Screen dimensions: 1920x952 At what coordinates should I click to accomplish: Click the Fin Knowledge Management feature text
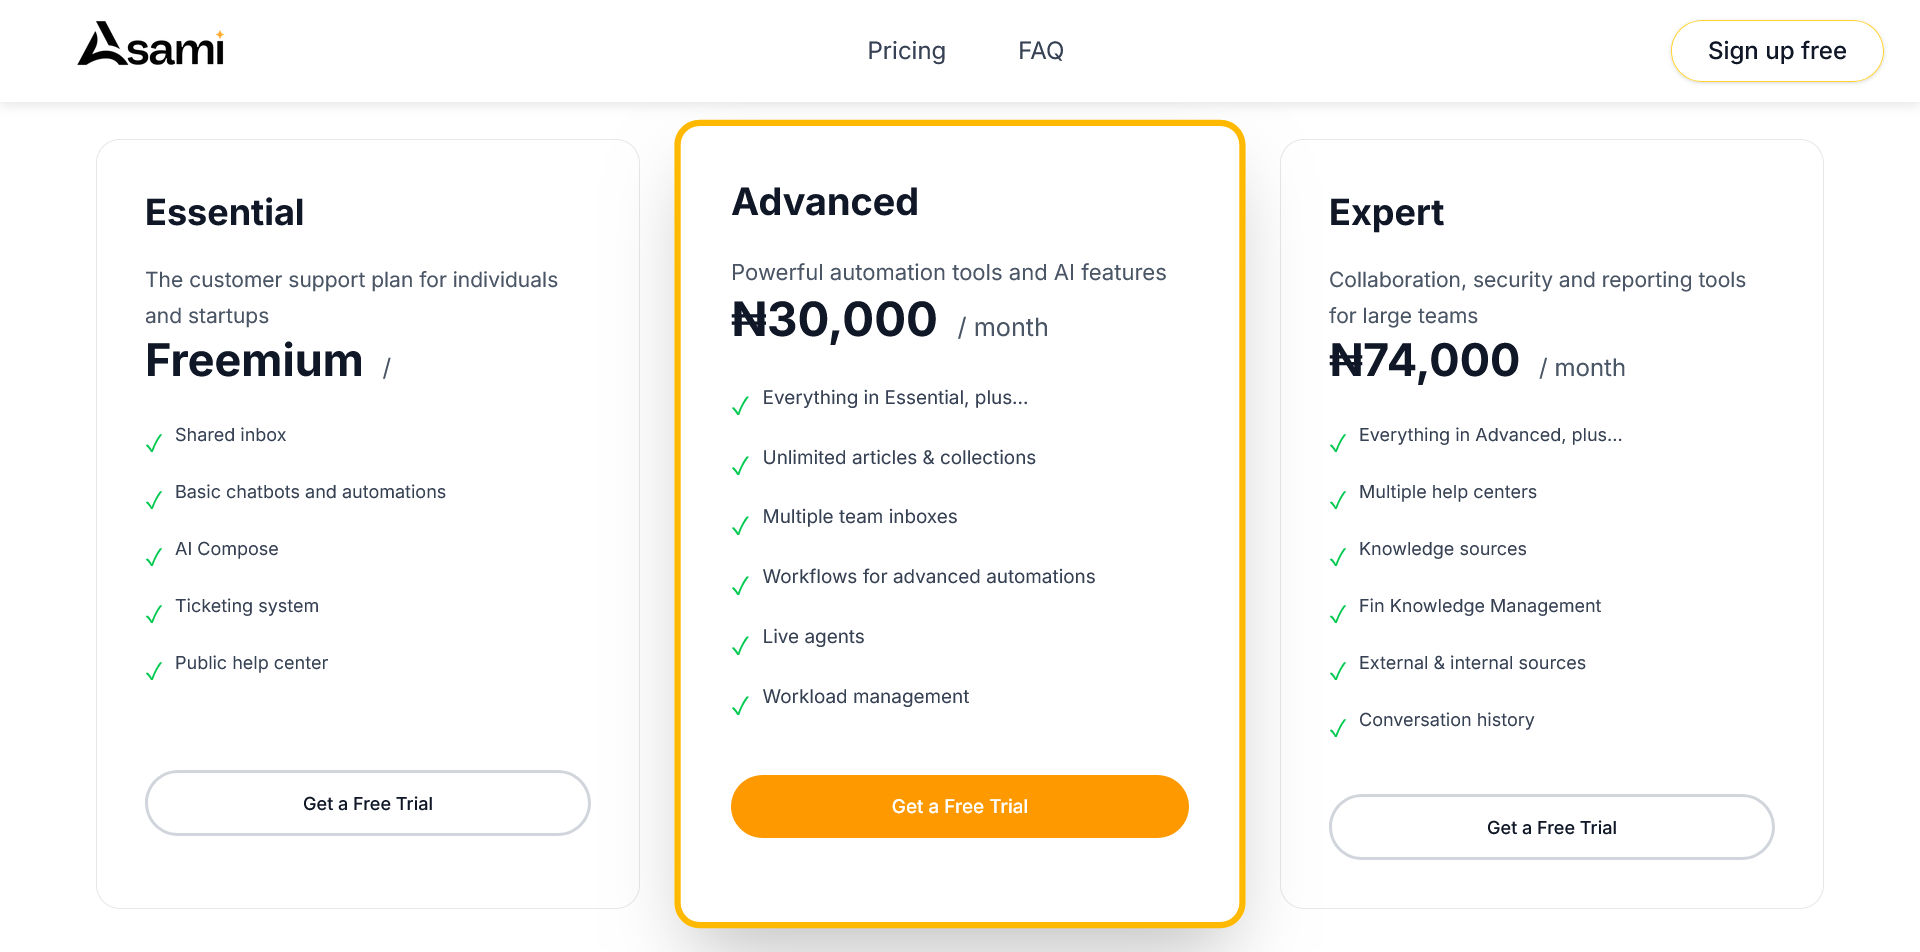1479,606
